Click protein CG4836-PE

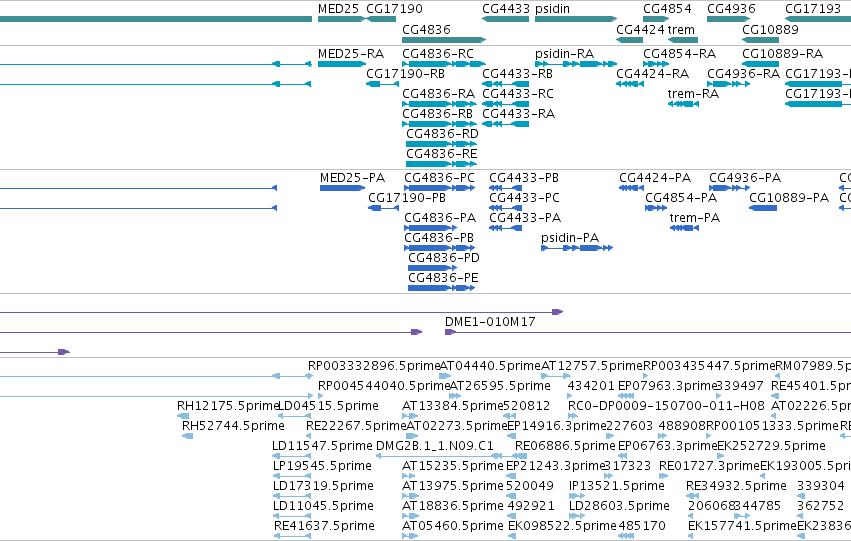pyautogui.click(x=443, y=278)
